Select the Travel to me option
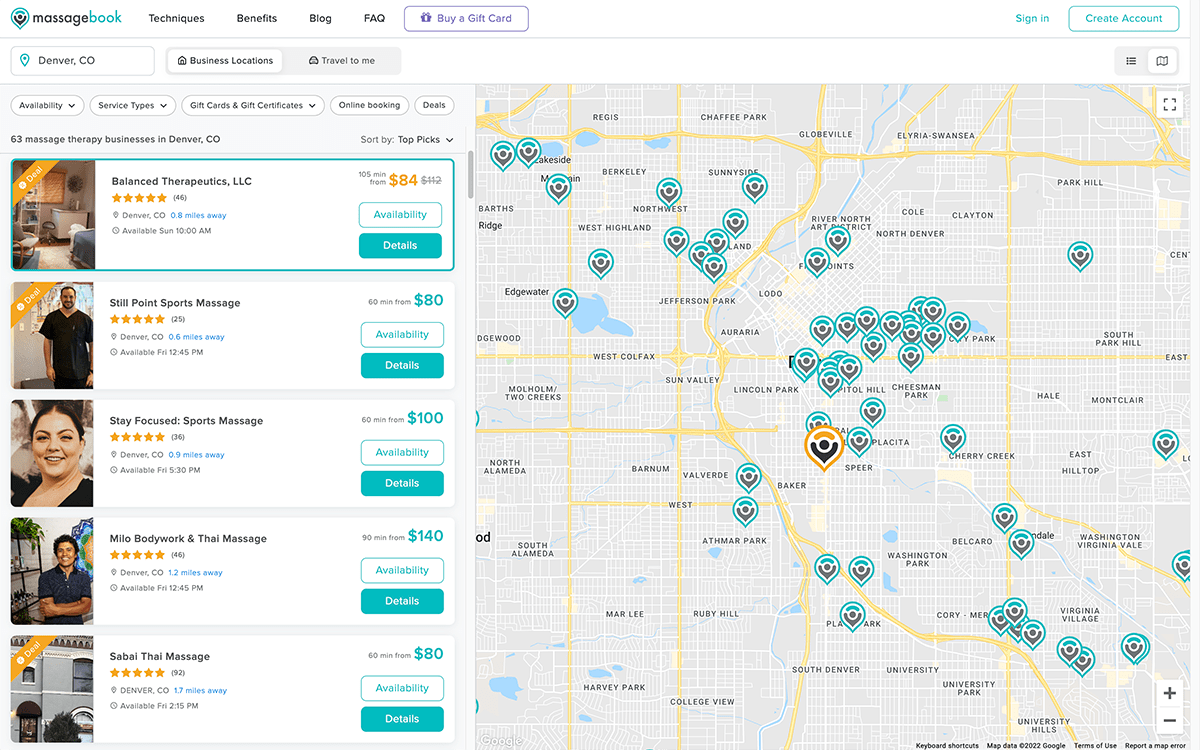The image size is (1200, 750). click(342, 61)
